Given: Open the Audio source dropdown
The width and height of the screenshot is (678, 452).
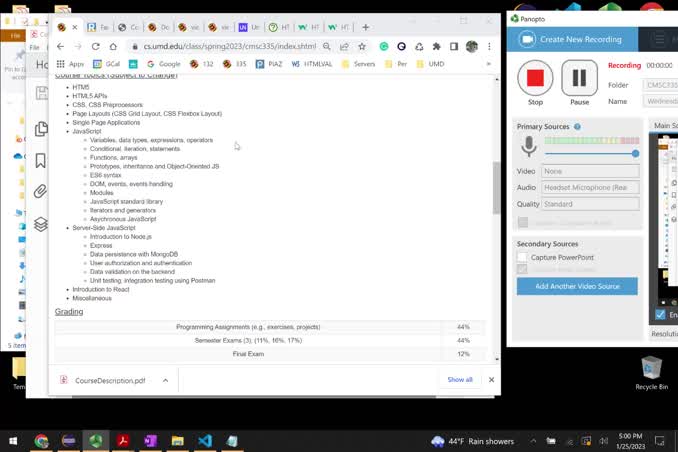Looking at the screenshot, I should [590, 187].
